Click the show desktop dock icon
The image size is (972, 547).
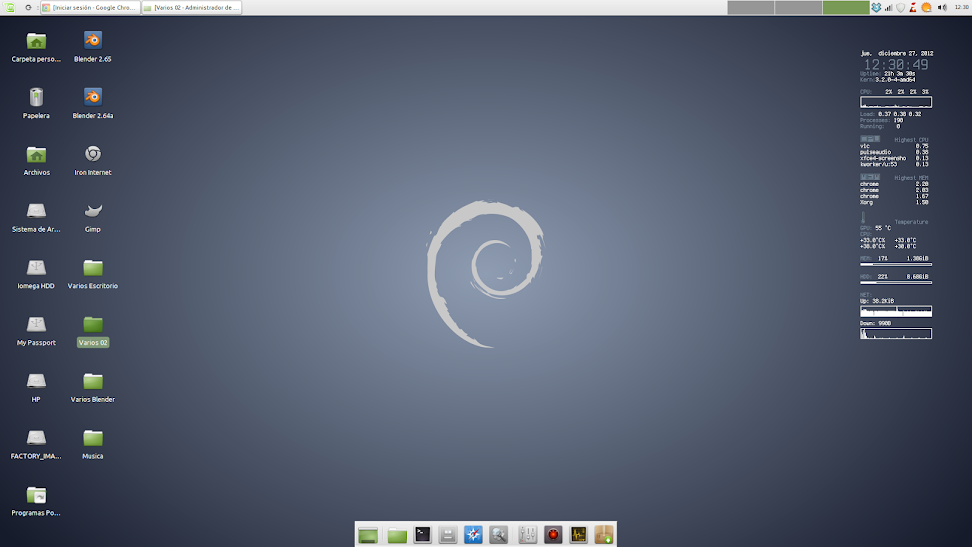[368, 535]
